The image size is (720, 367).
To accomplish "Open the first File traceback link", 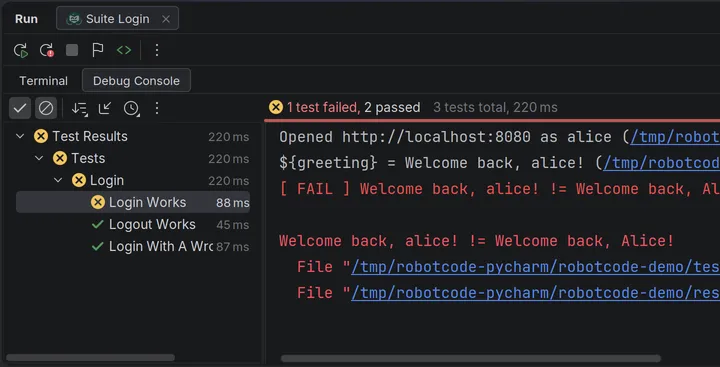I will (x=535, y=267).
